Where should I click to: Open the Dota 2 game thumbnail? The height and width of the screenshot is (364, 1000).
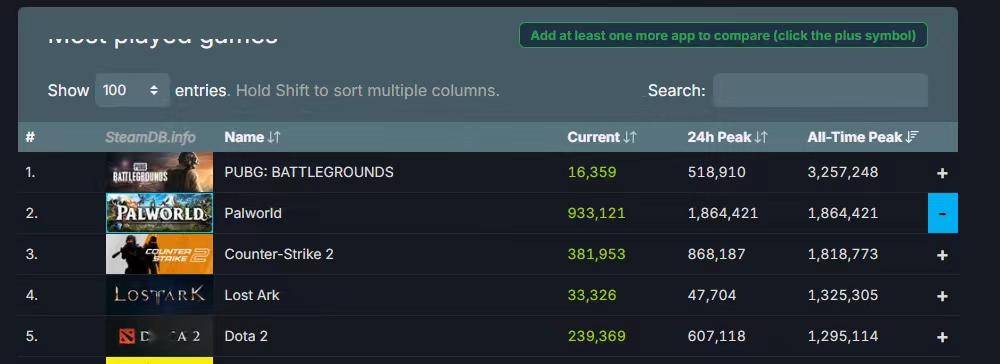(159, 335)
